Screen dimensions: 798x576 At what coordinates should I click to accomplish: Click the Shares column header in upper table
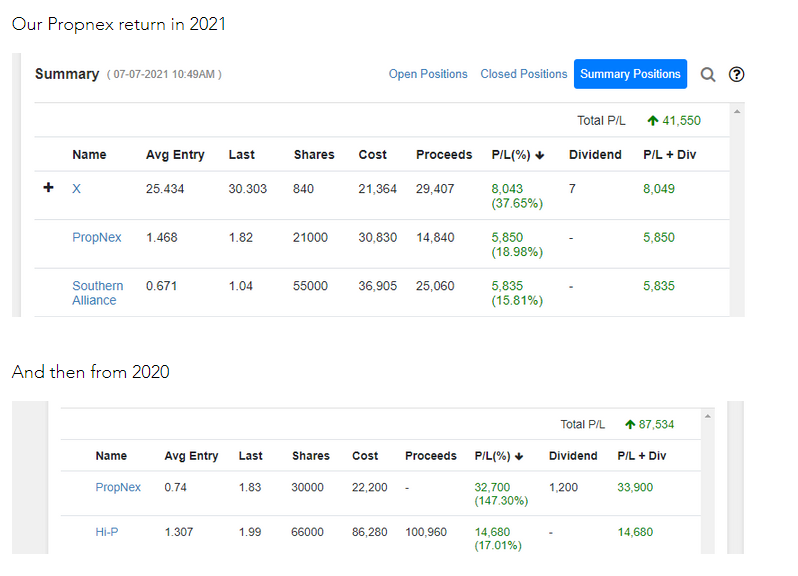tap(314, 155)
